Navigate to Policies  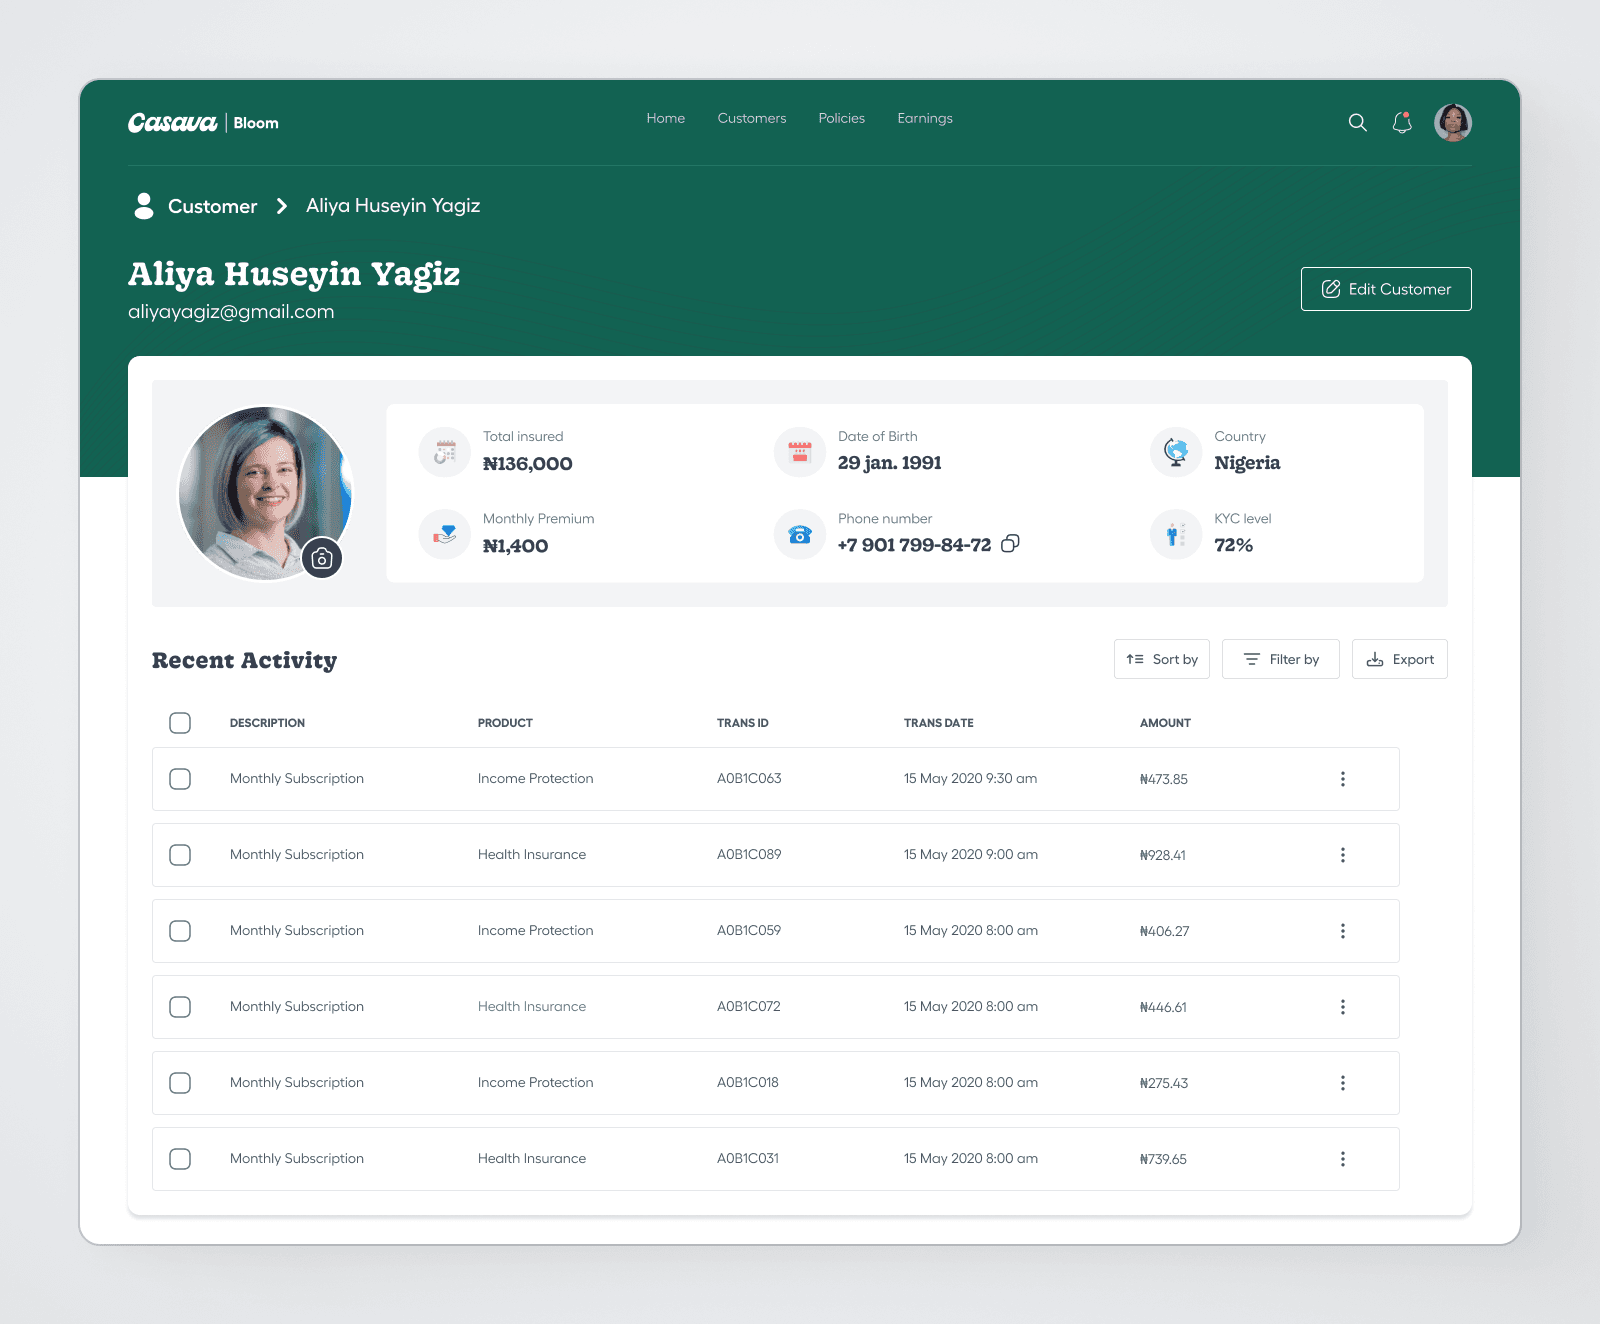(842, 118)
